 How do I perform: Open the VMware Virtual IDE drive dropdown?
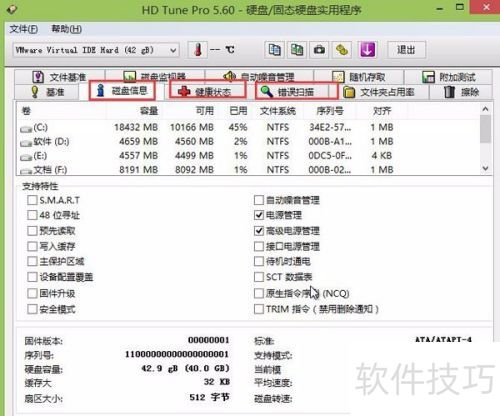96,50
